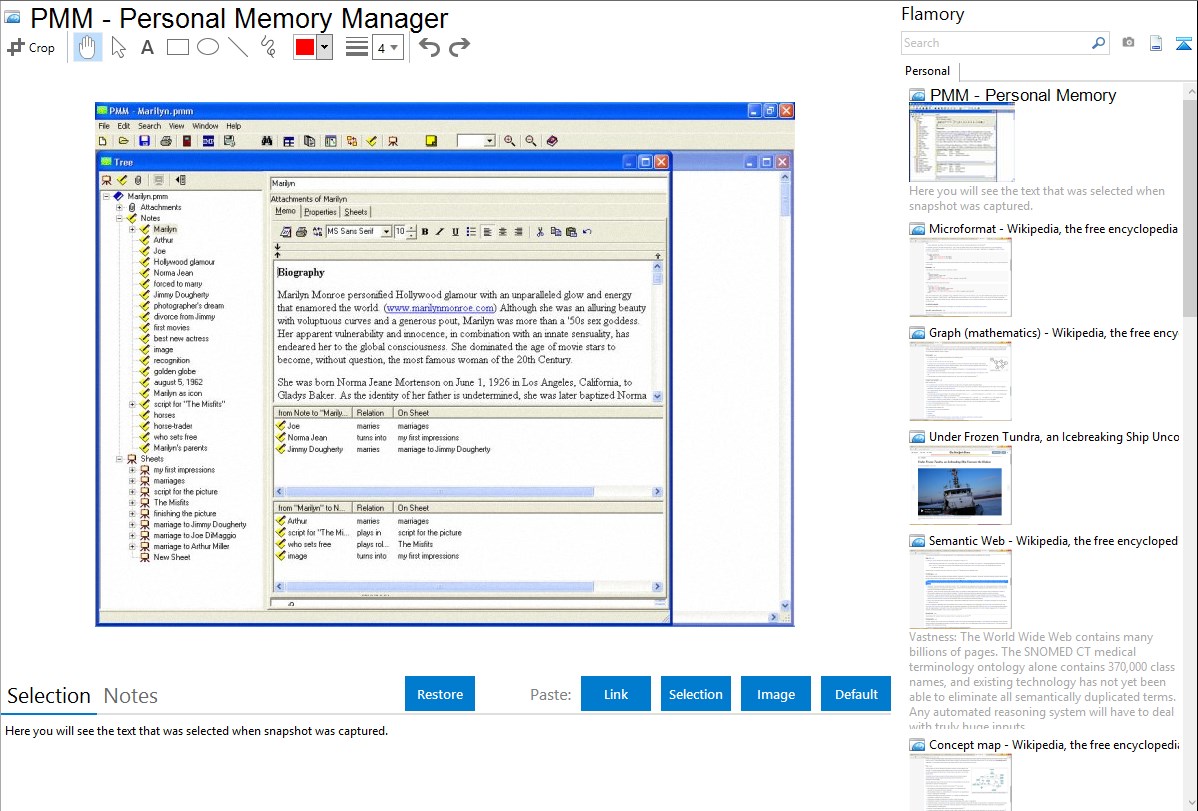Switch to the Notes tab
1198x811 pixels.
click(131, 696)
